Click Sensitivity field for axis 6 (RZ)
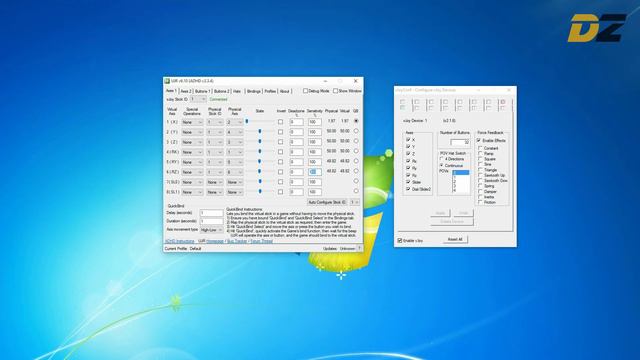The image size is (640, 360). tap(314, 172)
